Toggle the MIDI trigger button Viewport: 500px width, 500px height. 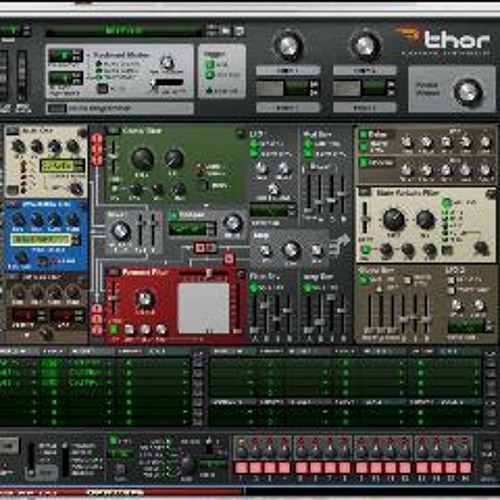[210, 65]
